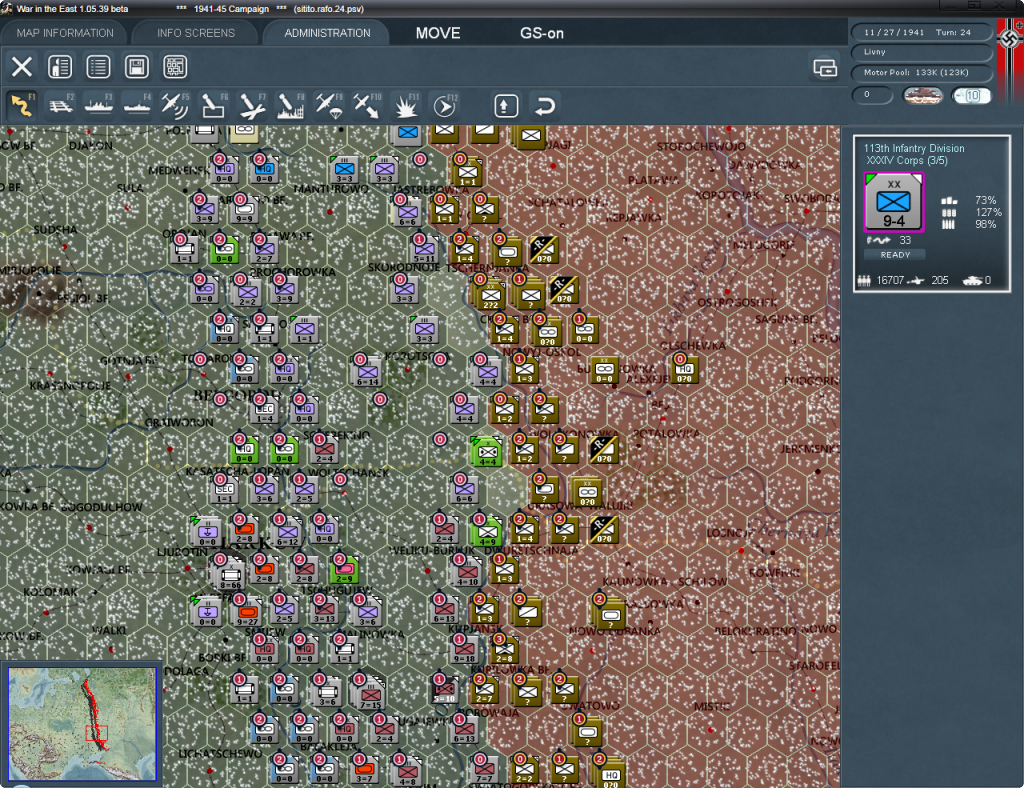
Task: Open the MAP INFORMATION tab
Action: click(x=65, y=33)
